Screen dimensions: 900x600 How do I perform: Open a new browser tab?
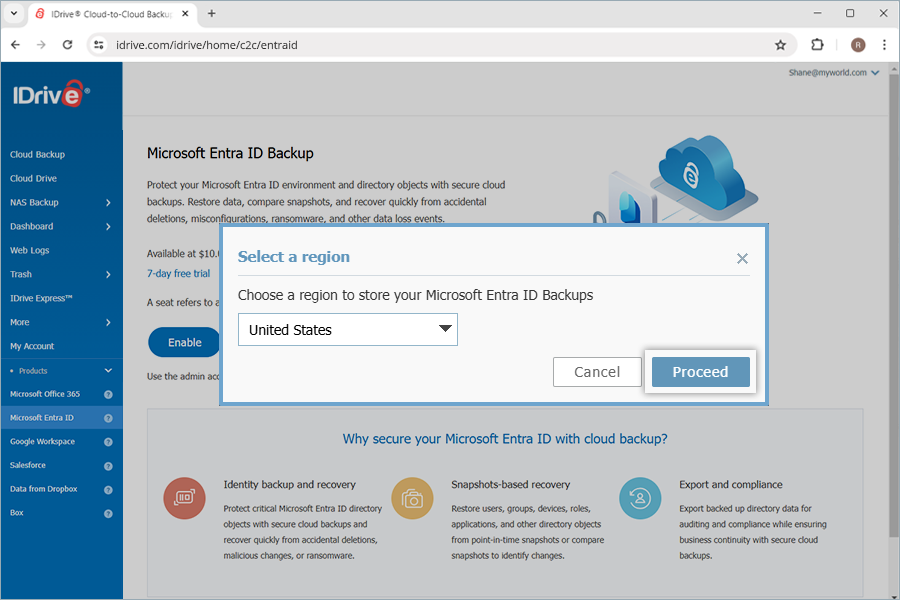[x=212, y=13]
